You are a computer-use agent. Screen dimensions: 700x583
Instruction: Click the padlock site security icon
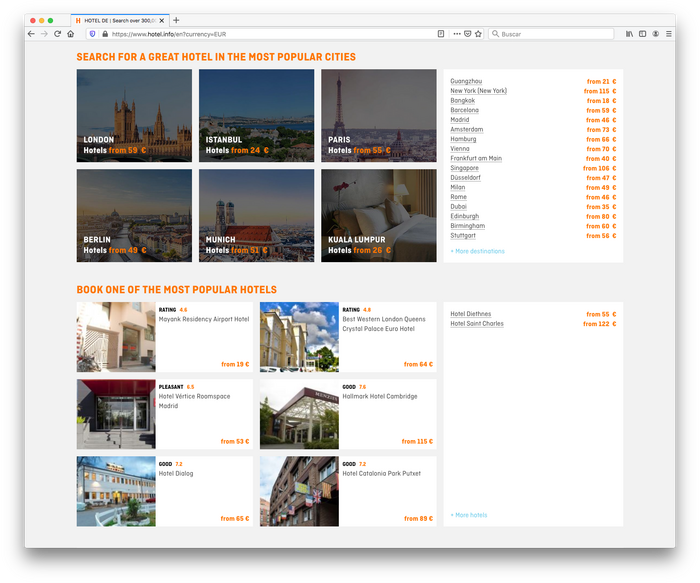click(x=105, y=34)
